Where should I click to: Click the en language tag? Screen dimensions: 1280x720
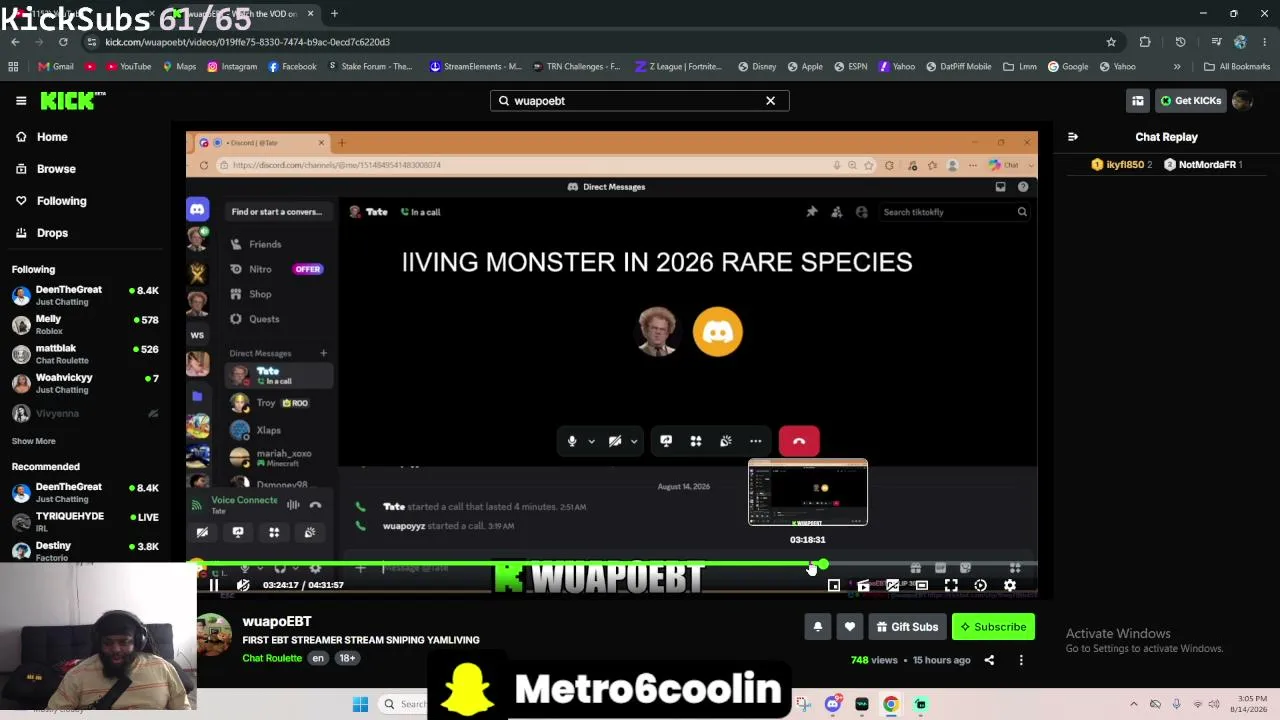(318, 658)
